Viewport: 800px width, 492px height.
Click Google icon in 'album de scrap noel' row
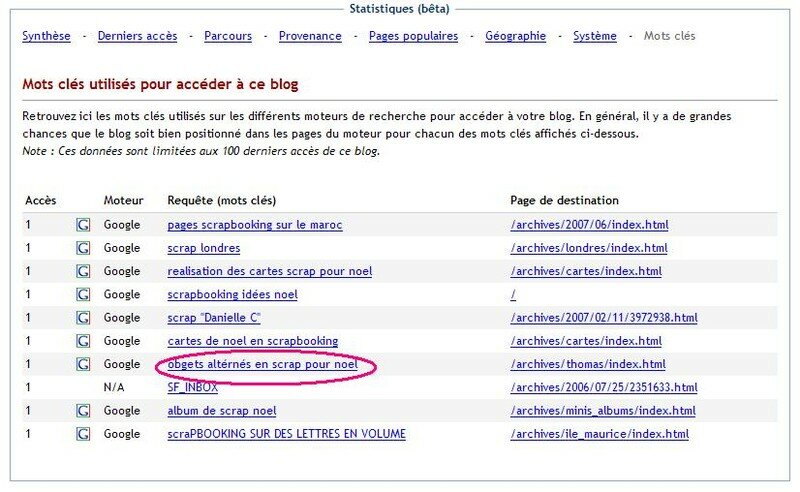tap(83, 411)
